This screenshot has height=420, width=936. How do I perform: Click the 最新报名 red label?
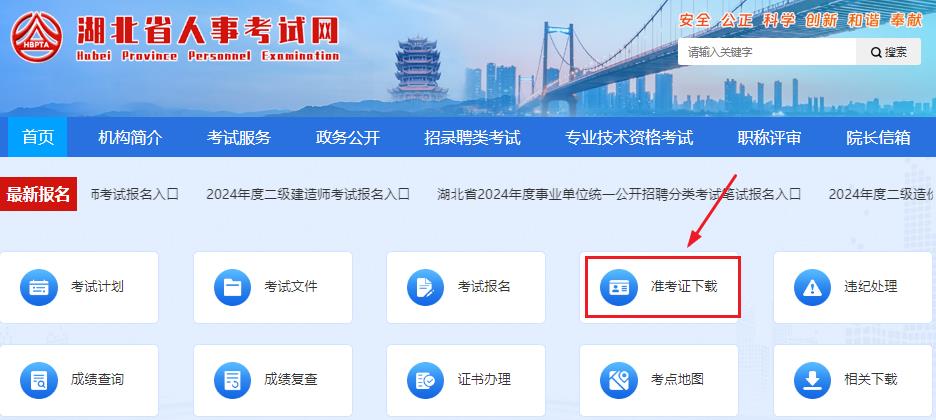[x=38, y=194]
